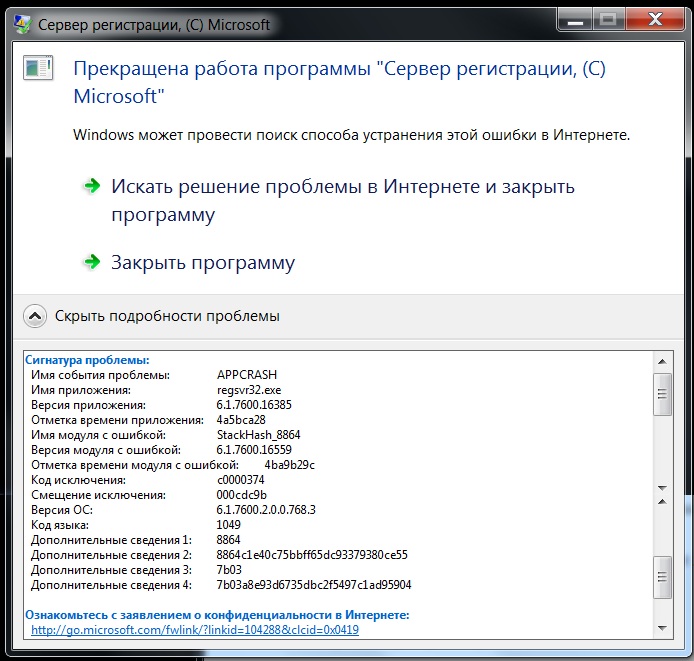694x661 pixels.
Task: Click the program crash icon beside the heading
Action: 39,68
